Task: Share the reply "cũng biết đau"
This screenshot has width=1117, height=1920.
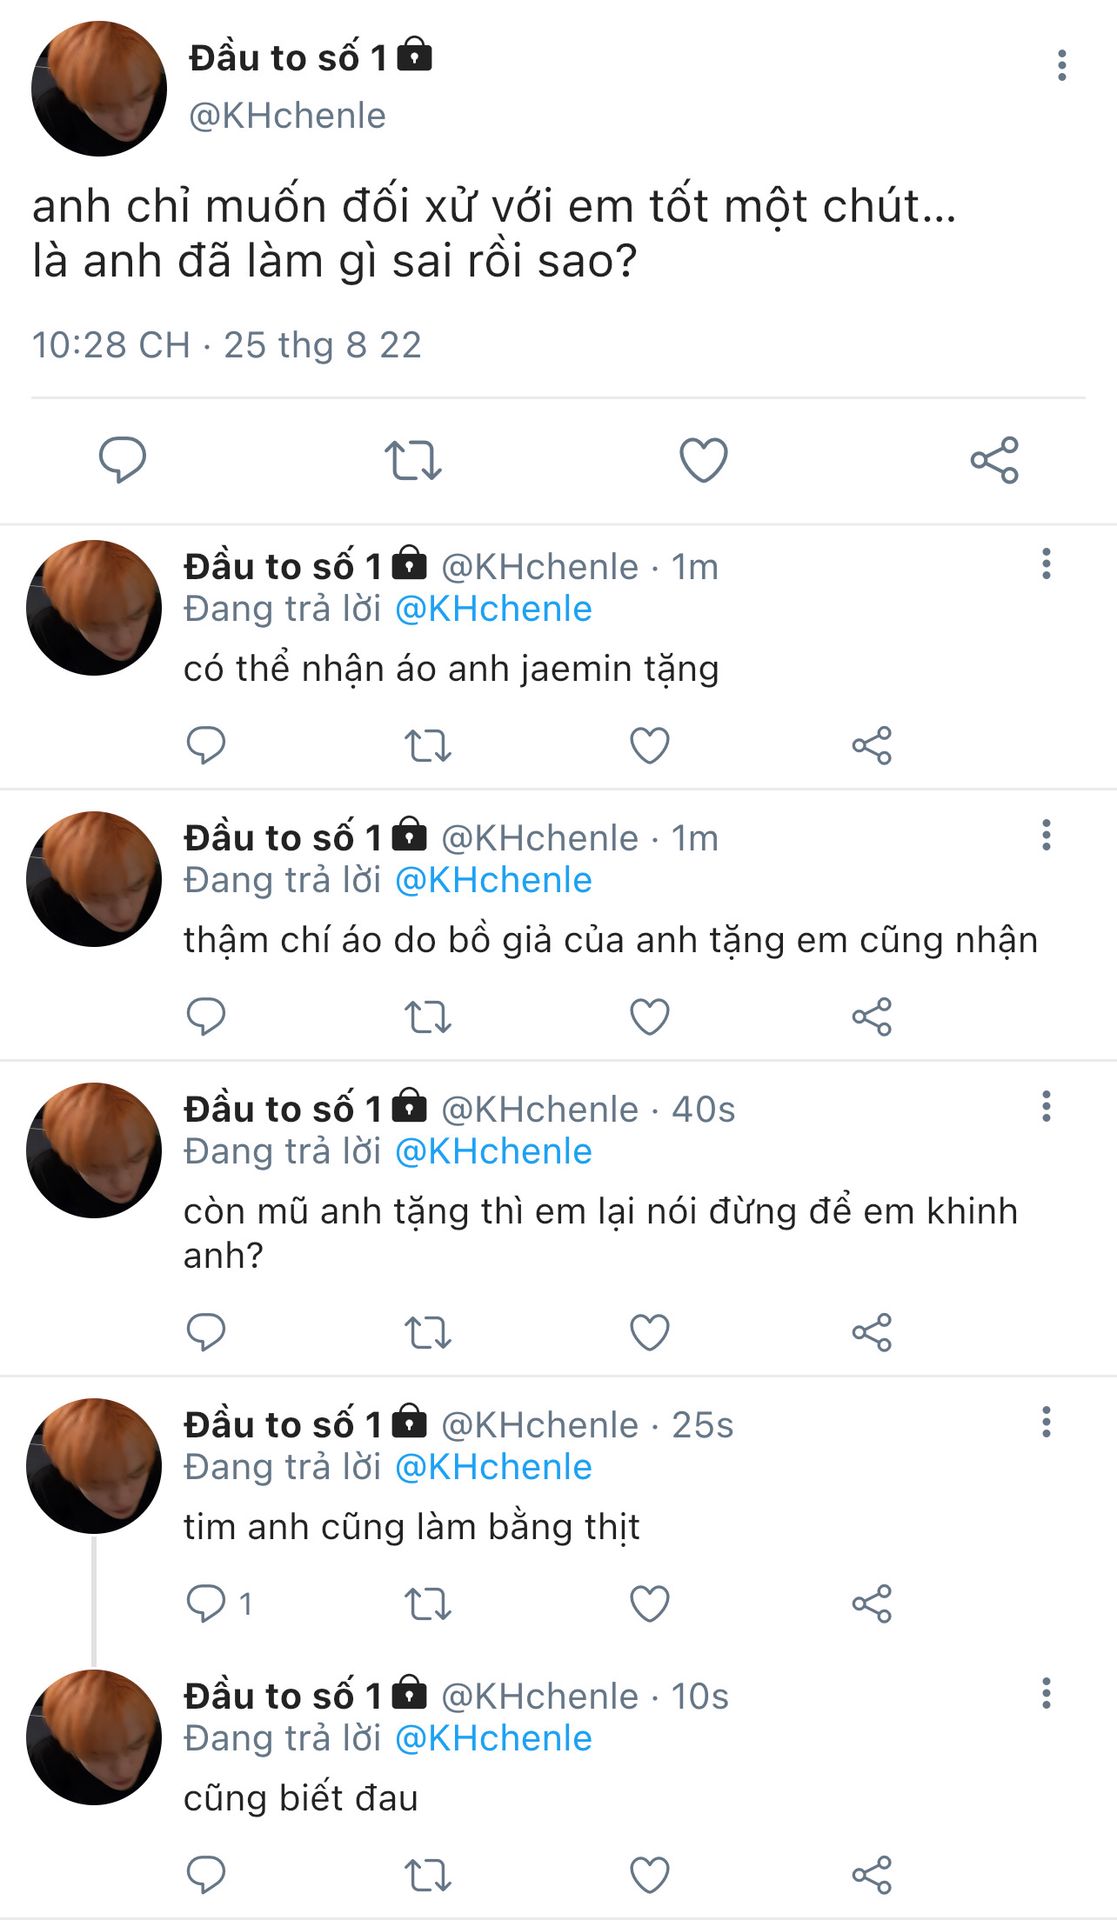Action: 872,1875
